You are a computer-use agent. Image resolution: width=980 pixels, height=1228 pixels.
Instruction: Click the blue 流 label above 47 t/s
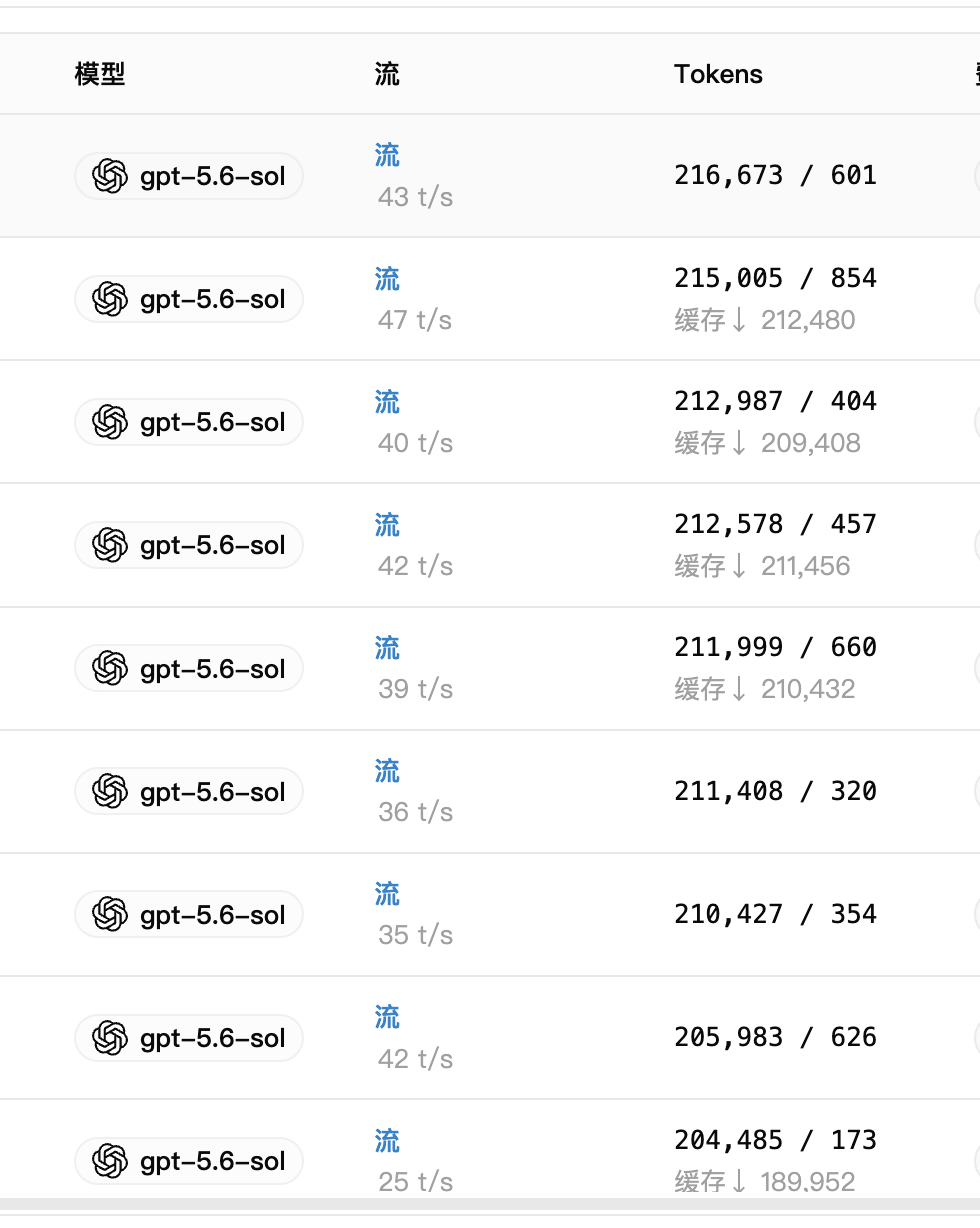coord(387,279)
